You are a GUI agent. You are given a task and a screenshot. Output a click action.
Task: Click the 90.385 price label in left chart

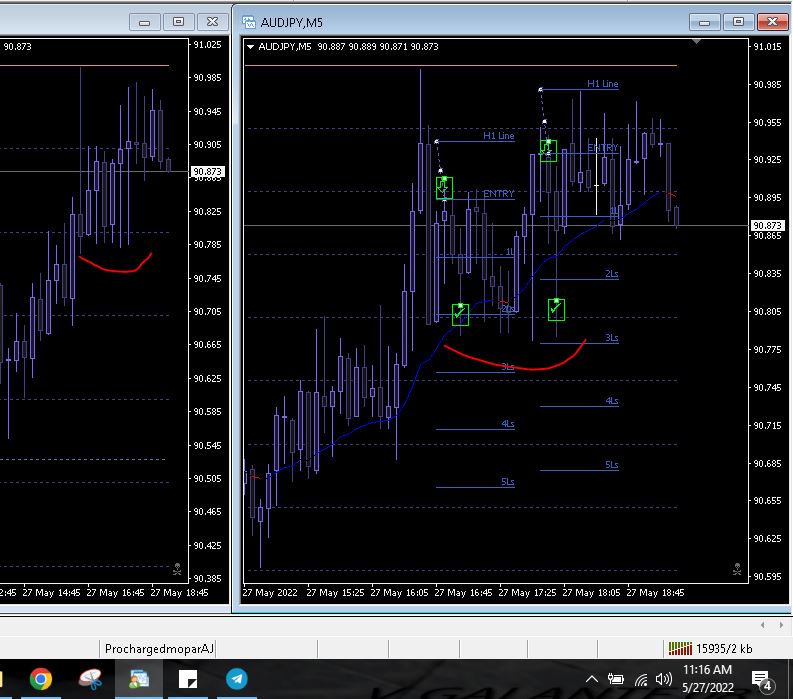point(208,578)
